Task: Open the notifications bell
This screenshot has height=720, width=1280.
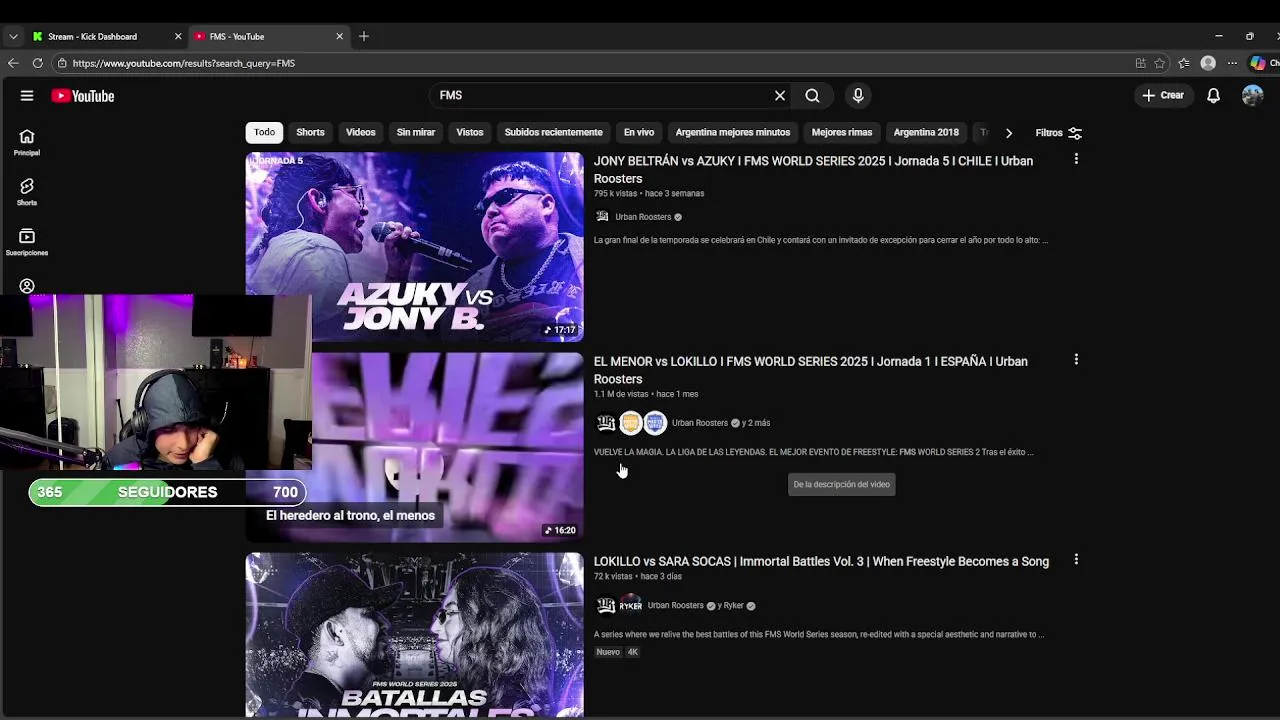Action: click(x=1213, y=96)
